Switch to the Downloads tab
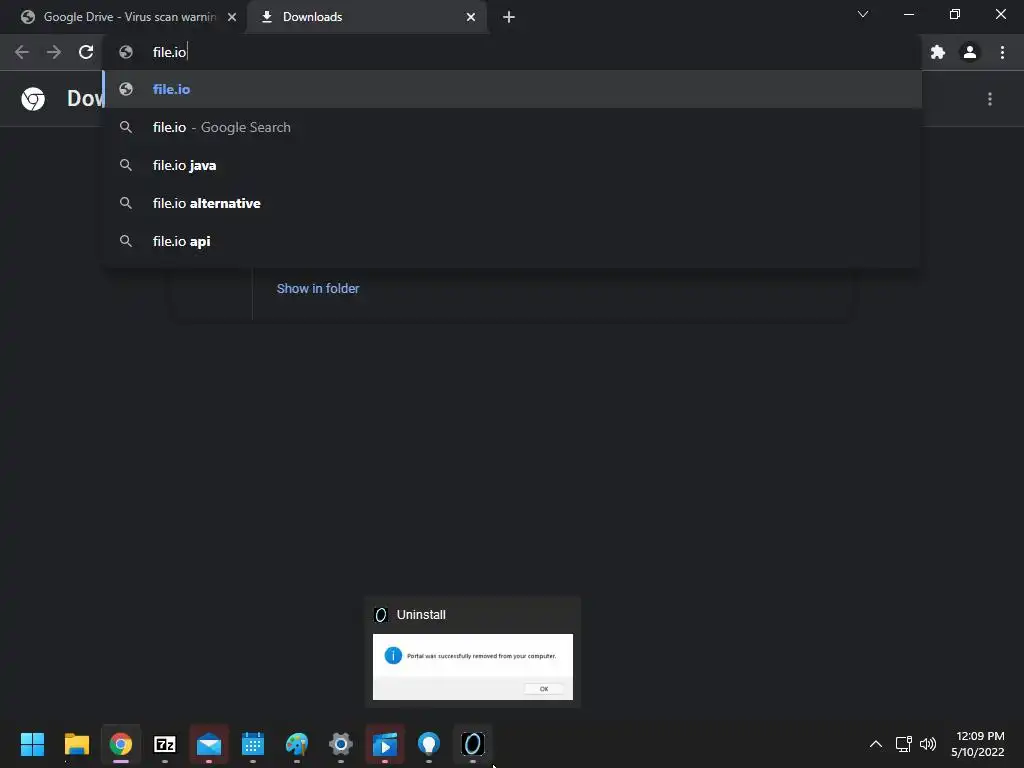1024x768 pixels. [368, 17]
